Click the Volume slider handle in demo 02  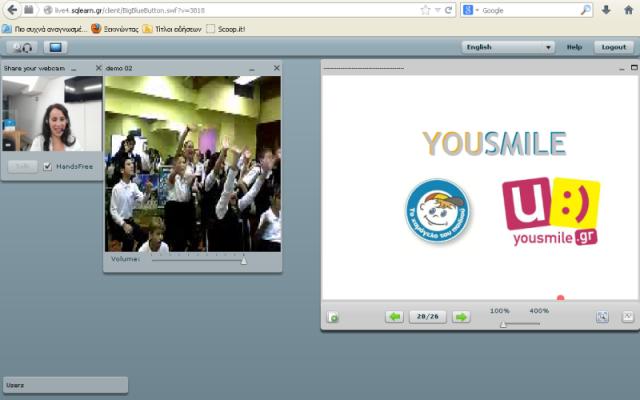[244, 260]
